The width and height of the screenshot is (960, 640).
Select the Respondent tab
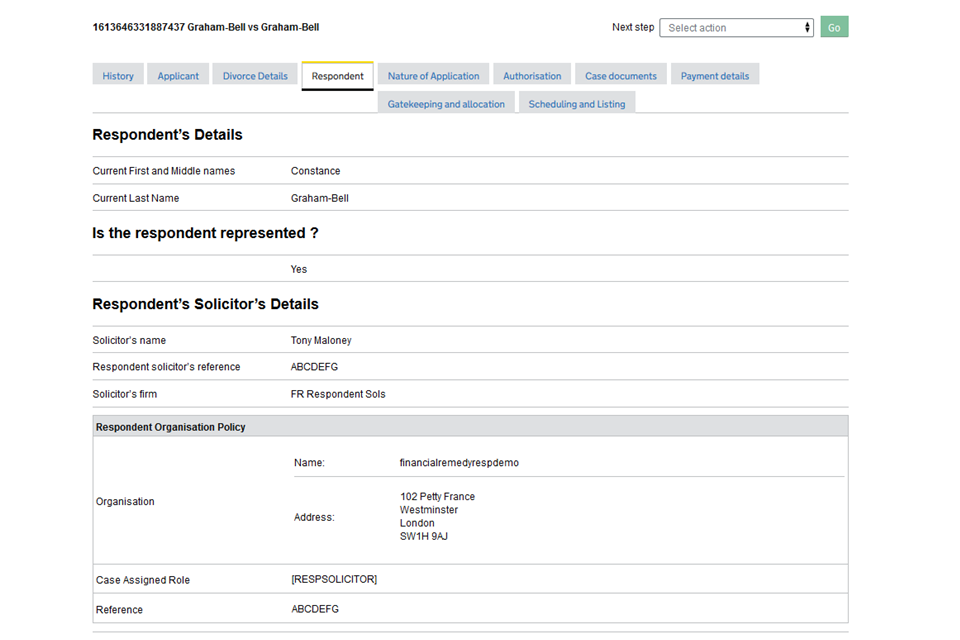337,76
